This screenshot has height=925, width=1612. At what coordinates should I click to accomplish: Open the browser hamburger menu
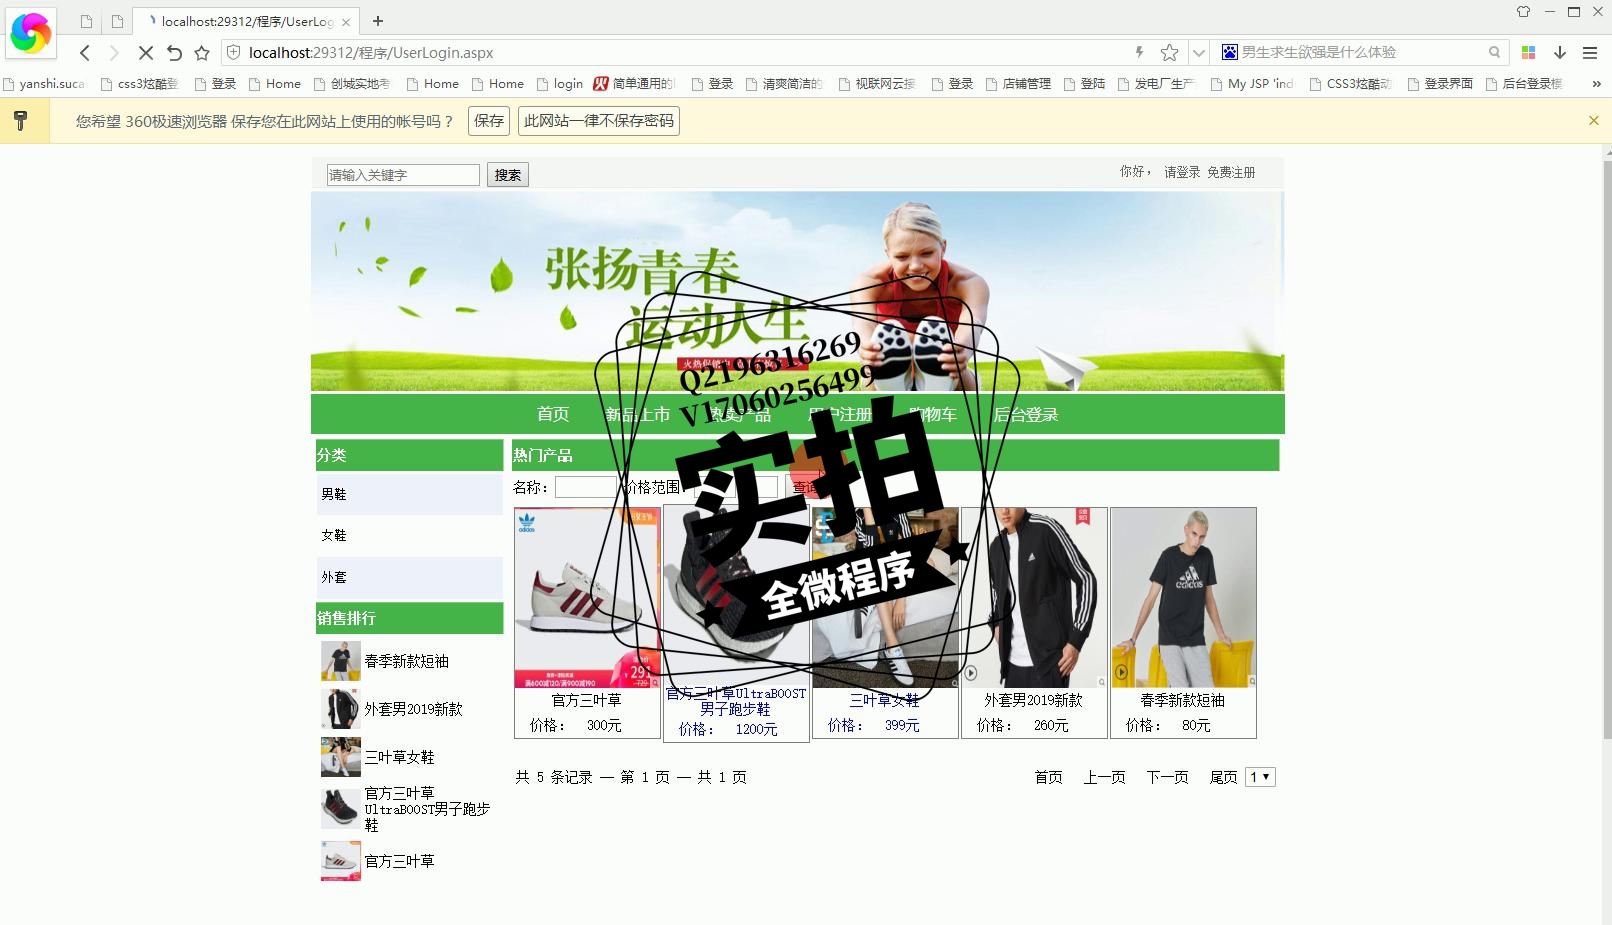pyautogui.click(x=1589, y=52)
